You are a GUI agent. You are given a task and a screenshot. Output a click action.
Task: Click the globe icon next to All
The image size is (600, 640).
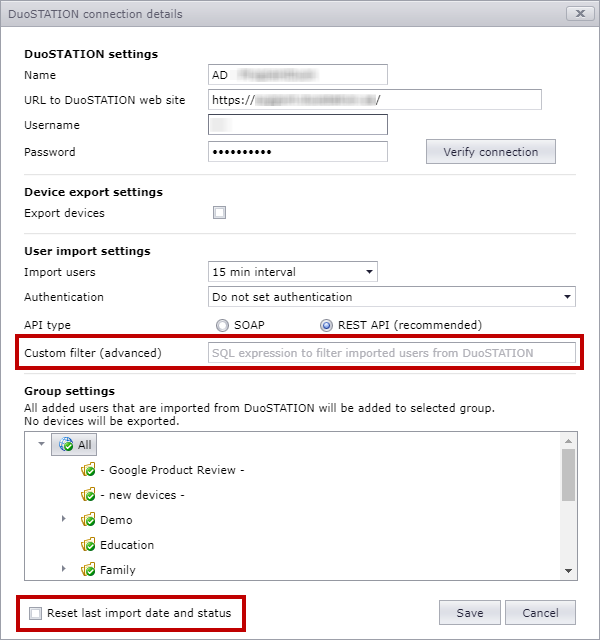pyautogui.click(x=66, y=444)
